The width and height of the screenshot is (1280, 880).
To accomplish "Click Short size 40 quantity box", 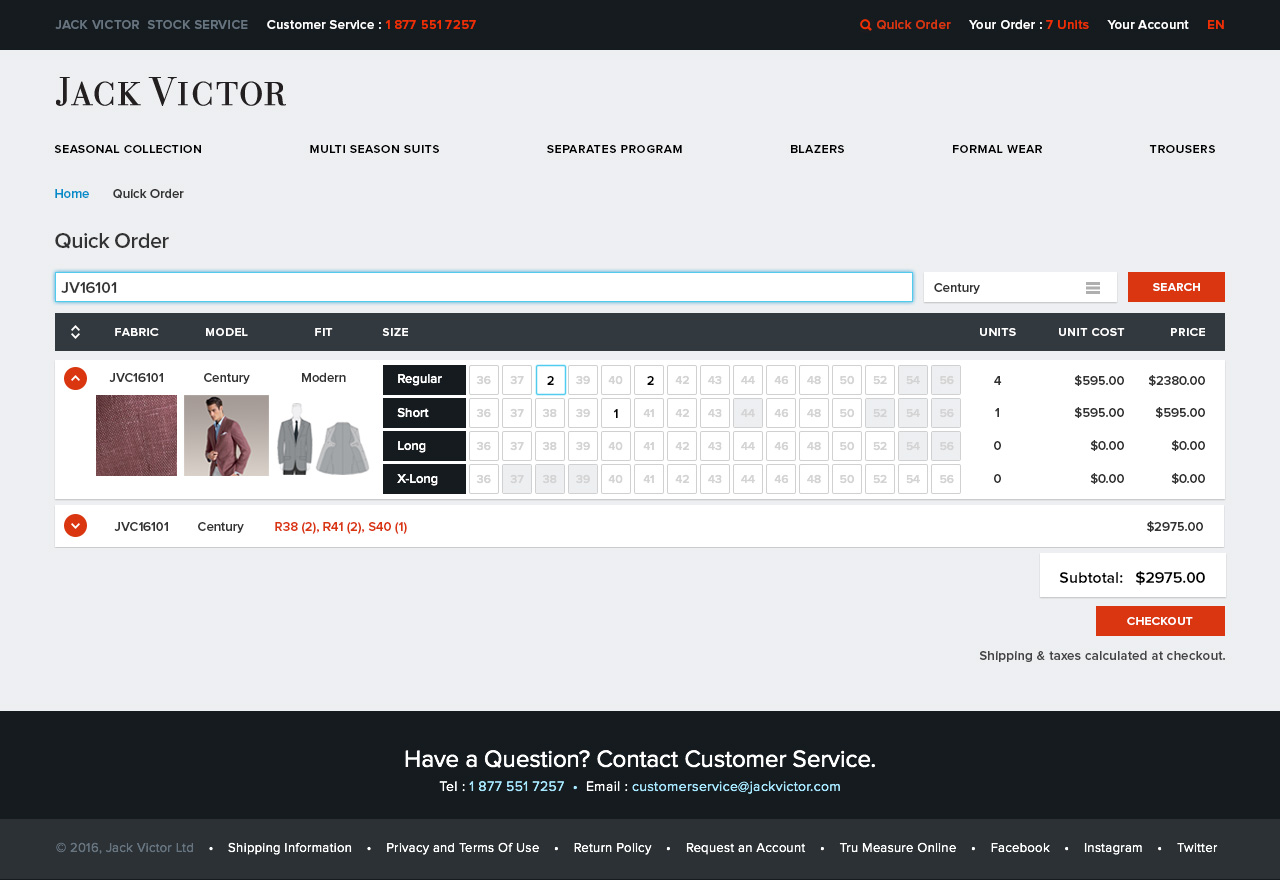I will tap(616, 413).
